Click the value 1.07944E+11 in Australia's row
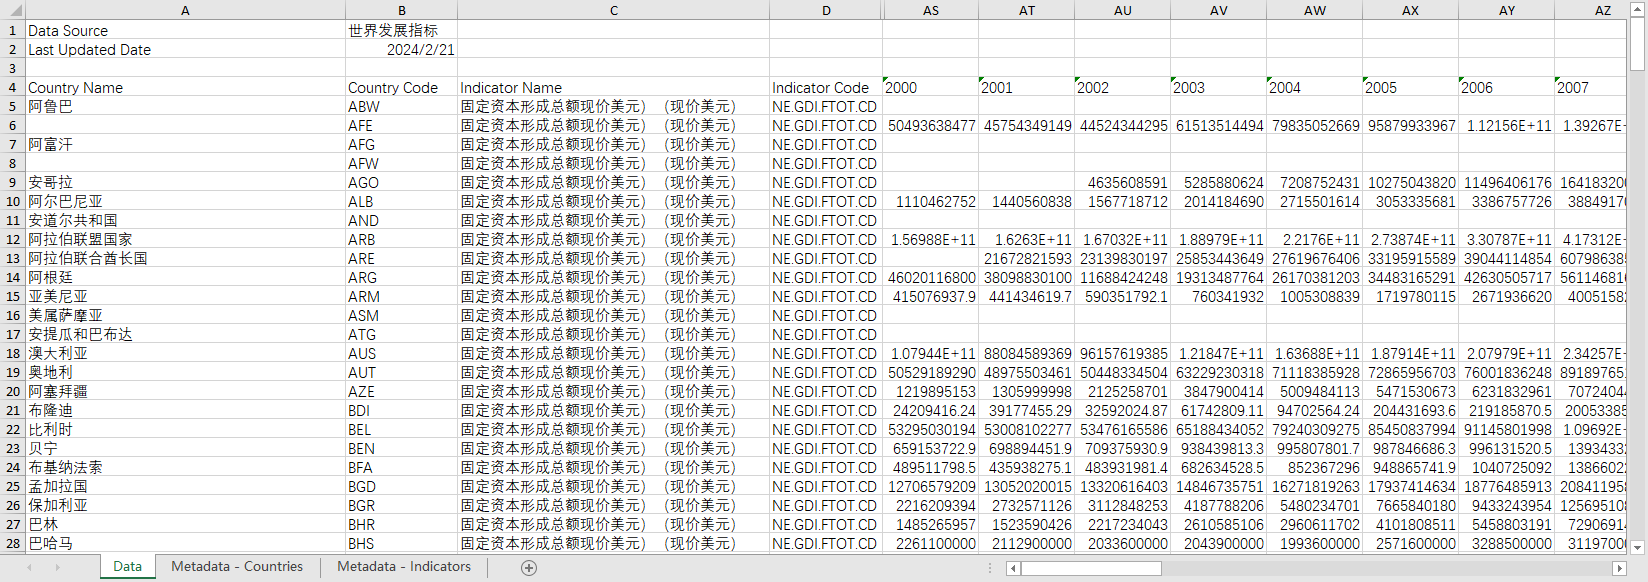 pos(930,353)
